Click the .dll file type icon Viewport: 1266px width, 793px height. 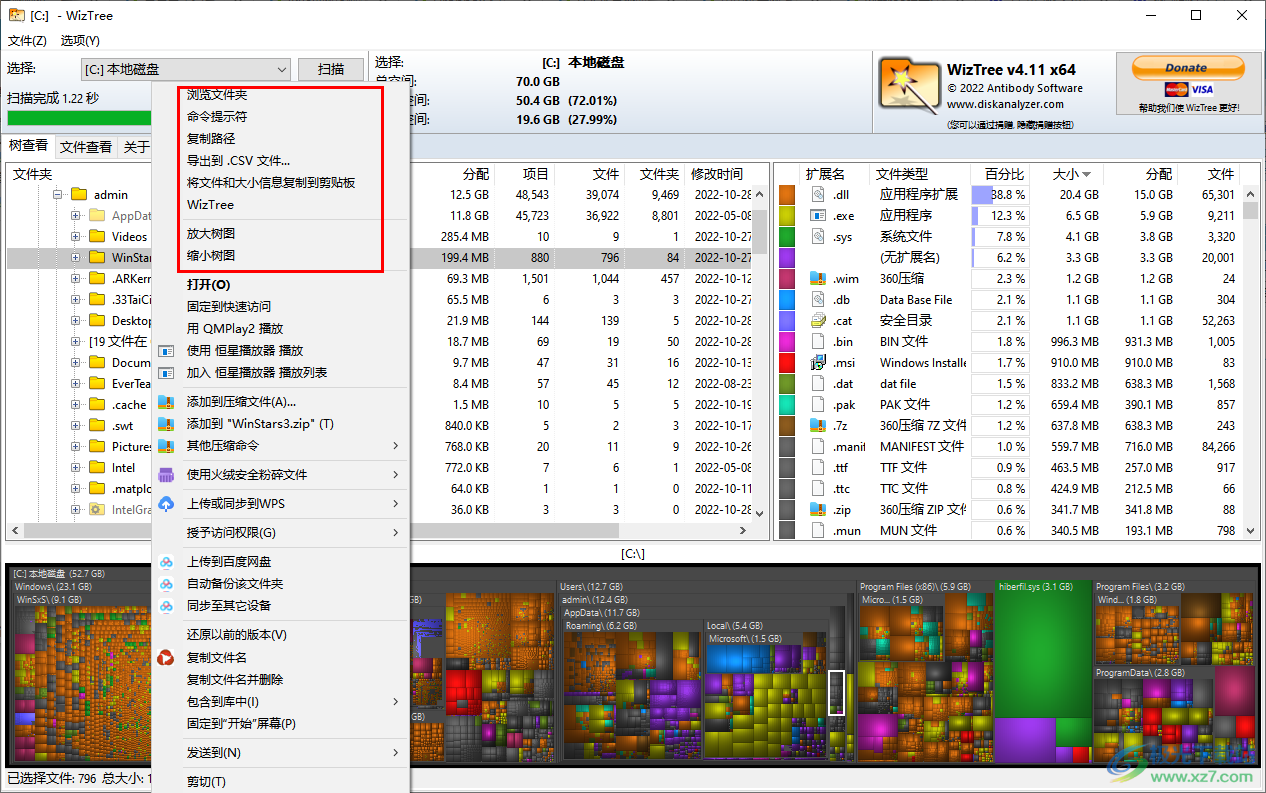pyautogui.click(x=817, y=194)
